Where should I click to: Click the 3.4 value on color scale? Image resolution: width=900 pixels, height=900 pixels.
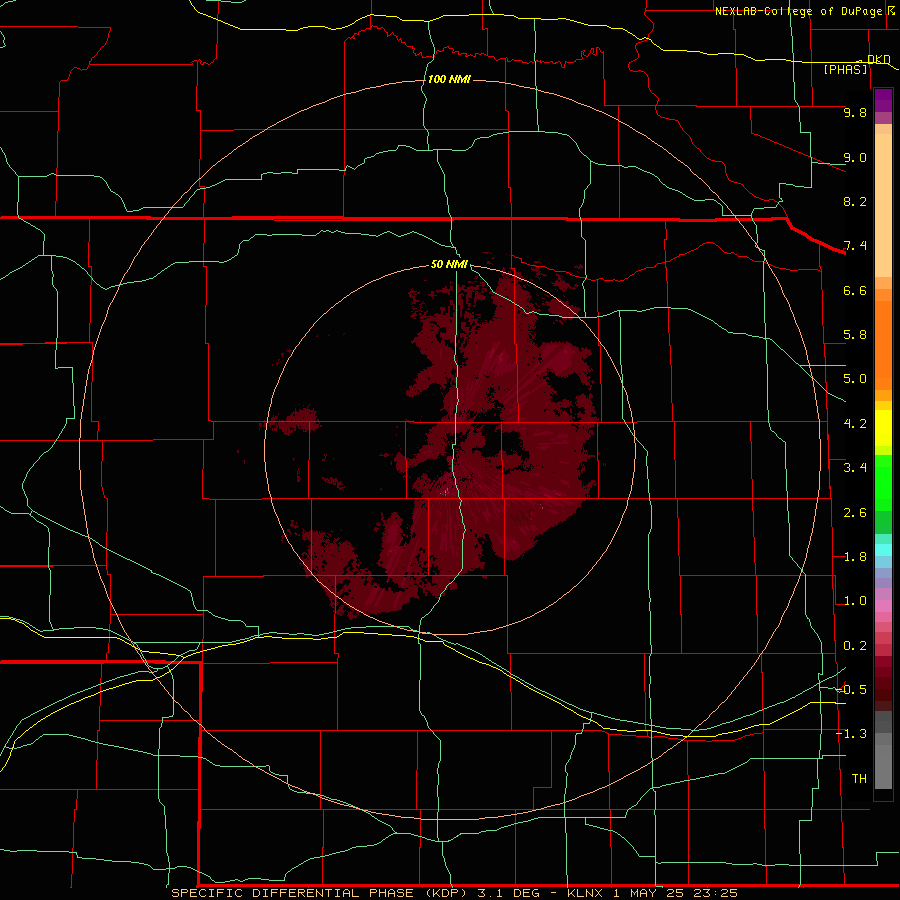(x=855, y=468)
